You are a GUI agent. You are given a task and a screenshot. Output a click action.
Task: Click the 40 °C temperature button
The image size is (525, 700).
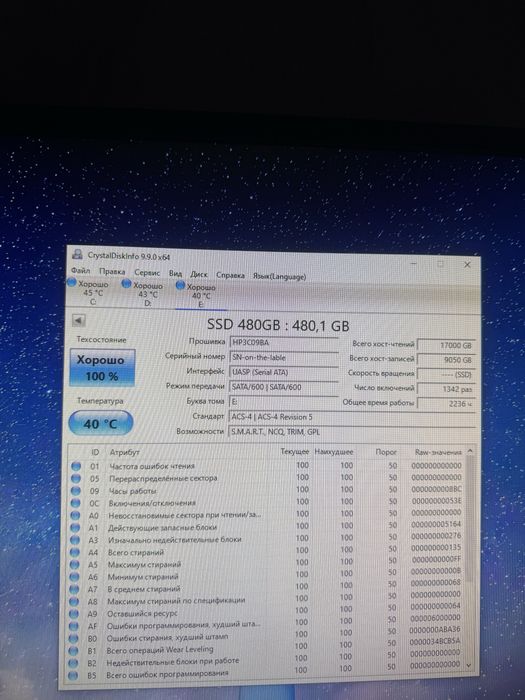click(101, 423)
